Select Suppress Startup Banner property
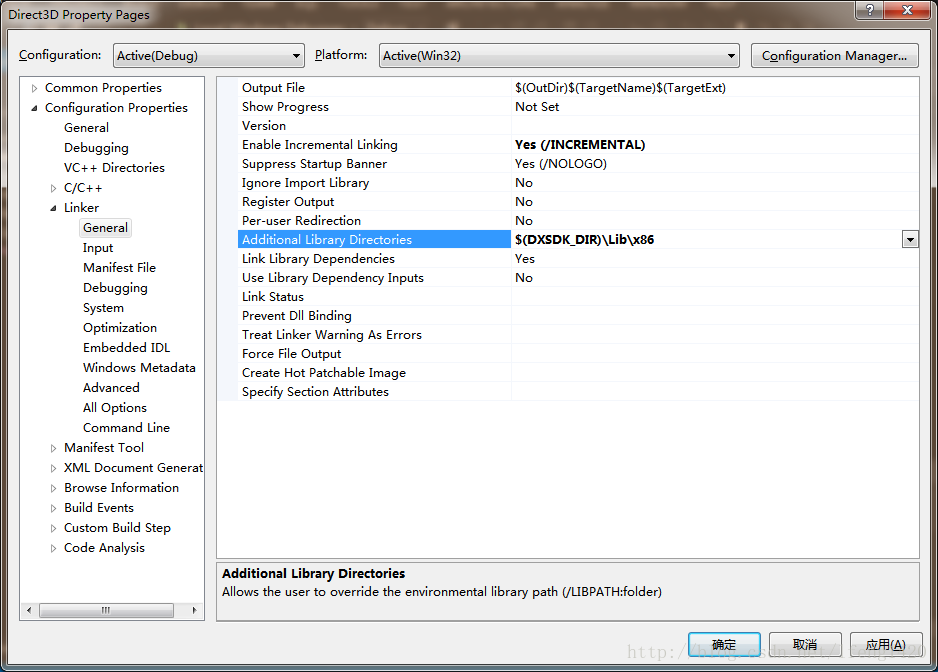This screenshot has width=938, height=672. click(374, 164)
